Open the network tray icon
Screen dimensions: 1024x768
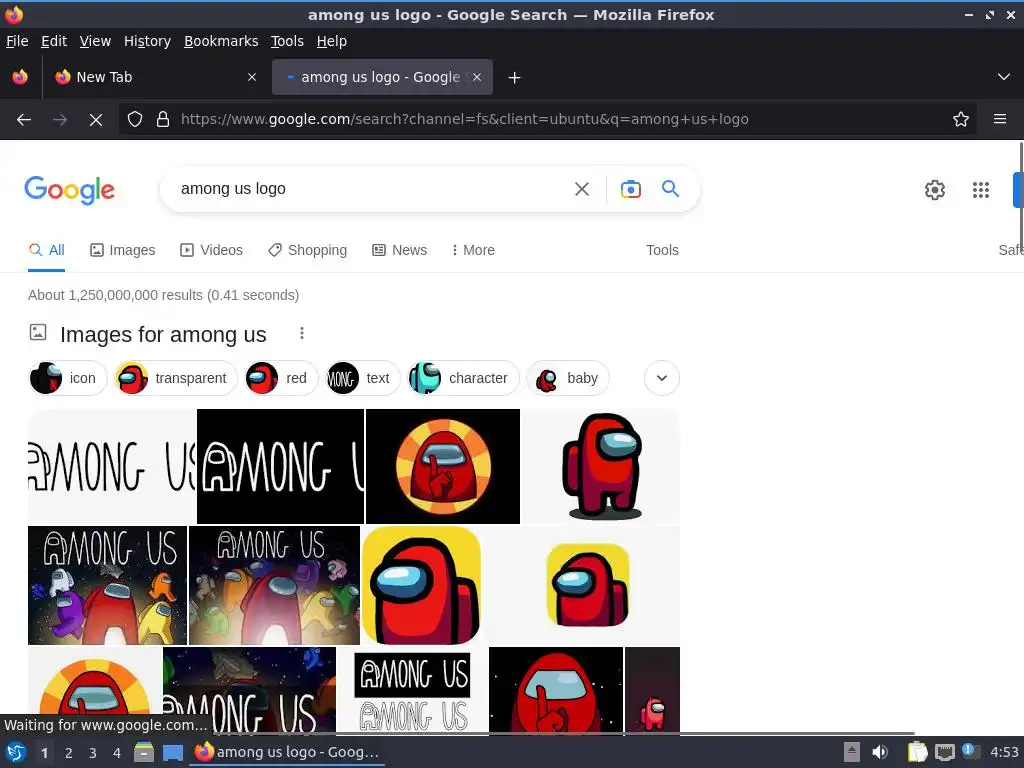944,752
